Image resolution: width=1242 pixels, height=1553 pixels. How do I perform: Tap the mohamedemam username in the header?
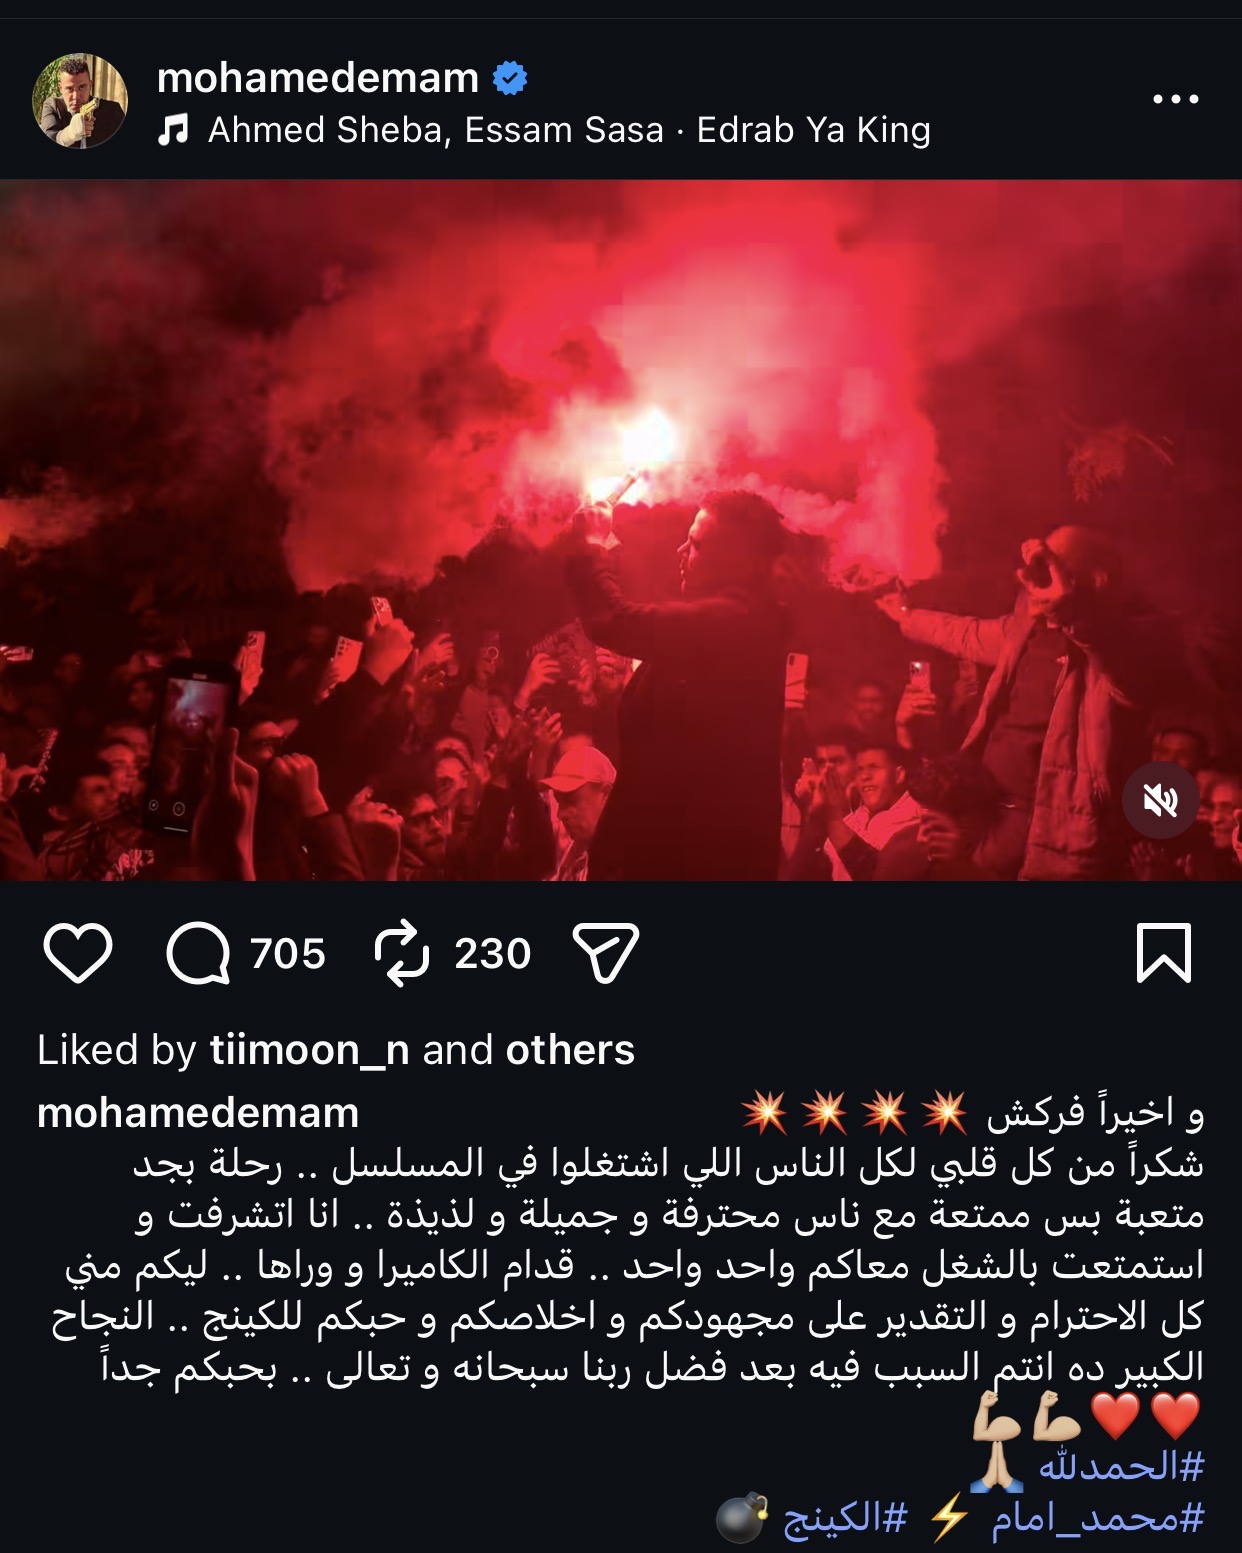[318, 78]
